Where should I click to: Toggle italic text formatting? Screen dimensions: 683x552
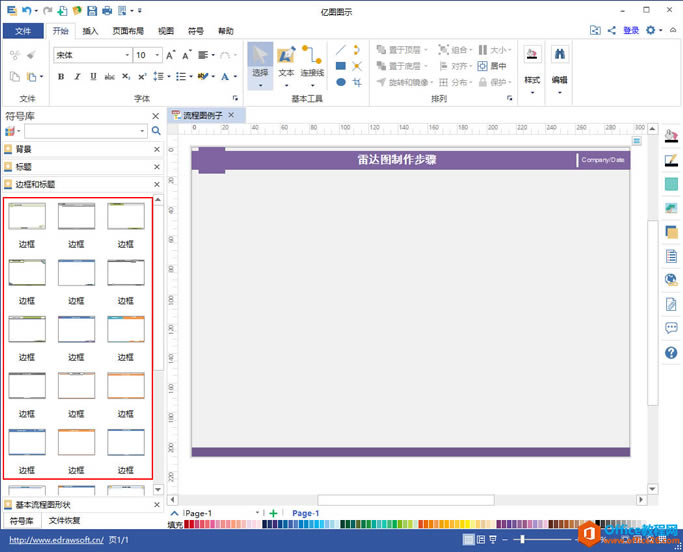click(77, 77)
